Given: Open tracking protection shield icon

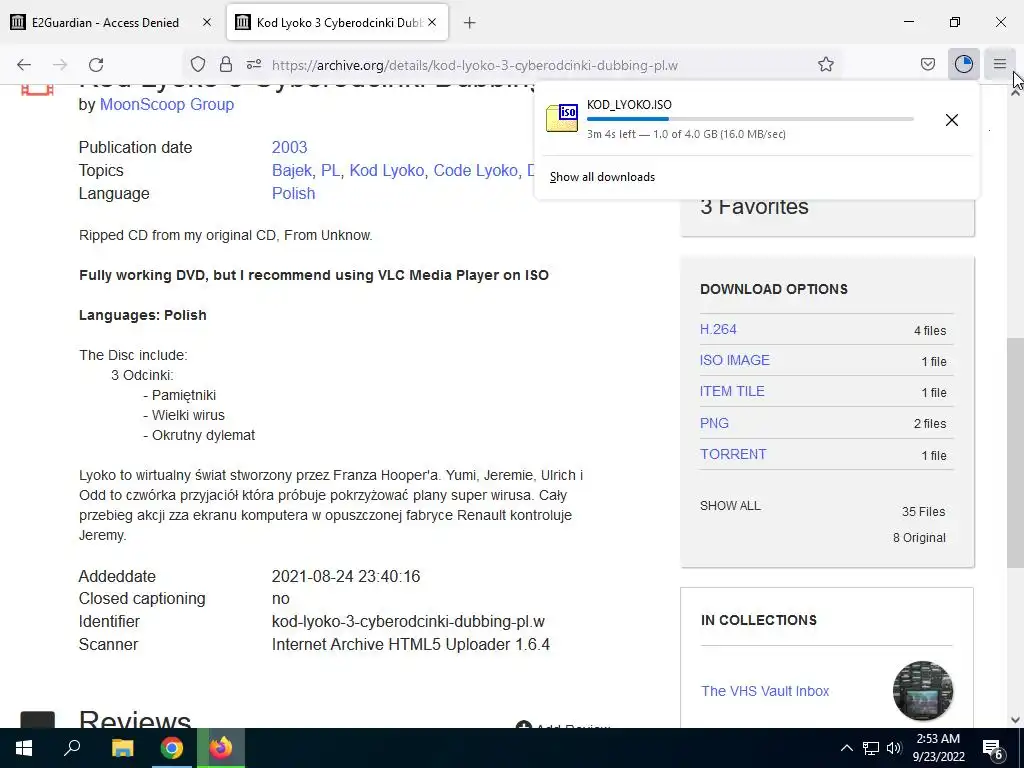Looking at the screenshot, I should coord(198,64).
